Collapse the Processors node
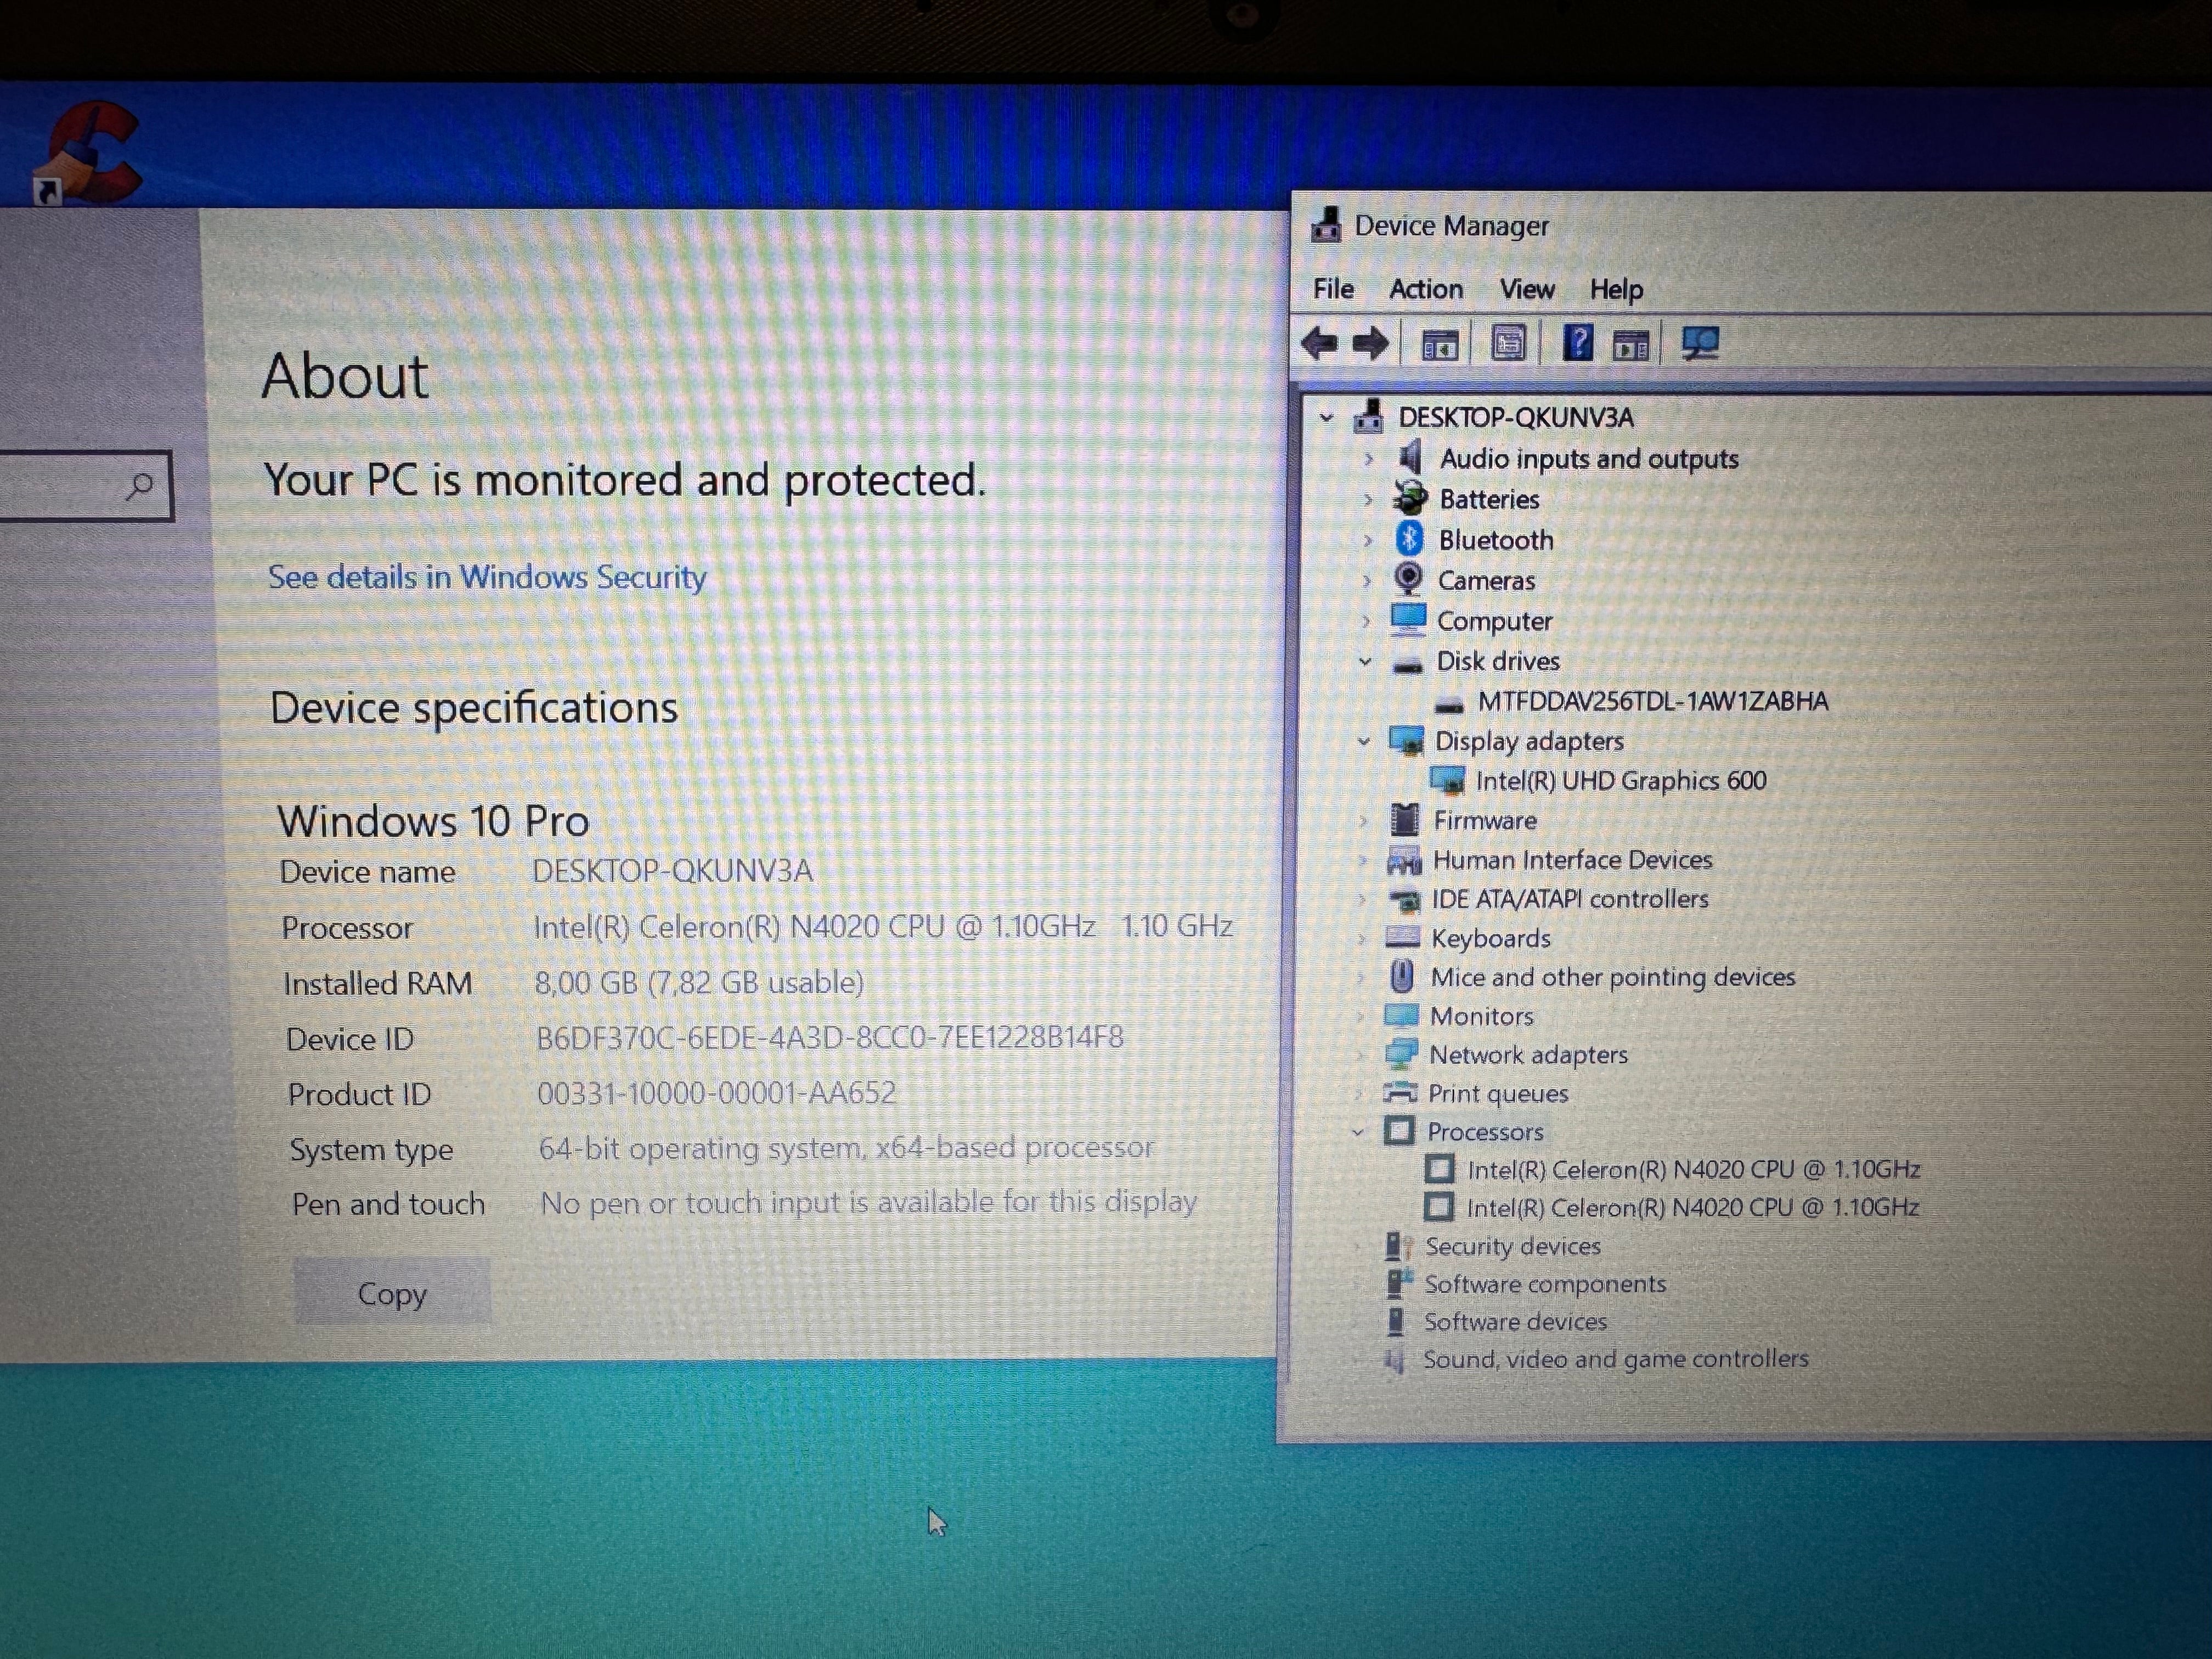2212x1659 pixels. point(1358,1132)
